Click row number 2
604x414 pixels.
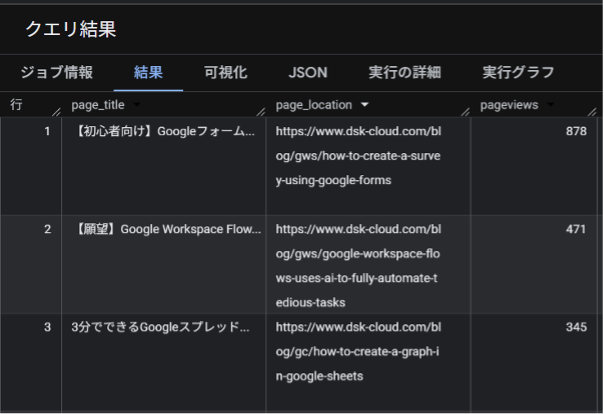pyautogui.click(x=47, y=229)
